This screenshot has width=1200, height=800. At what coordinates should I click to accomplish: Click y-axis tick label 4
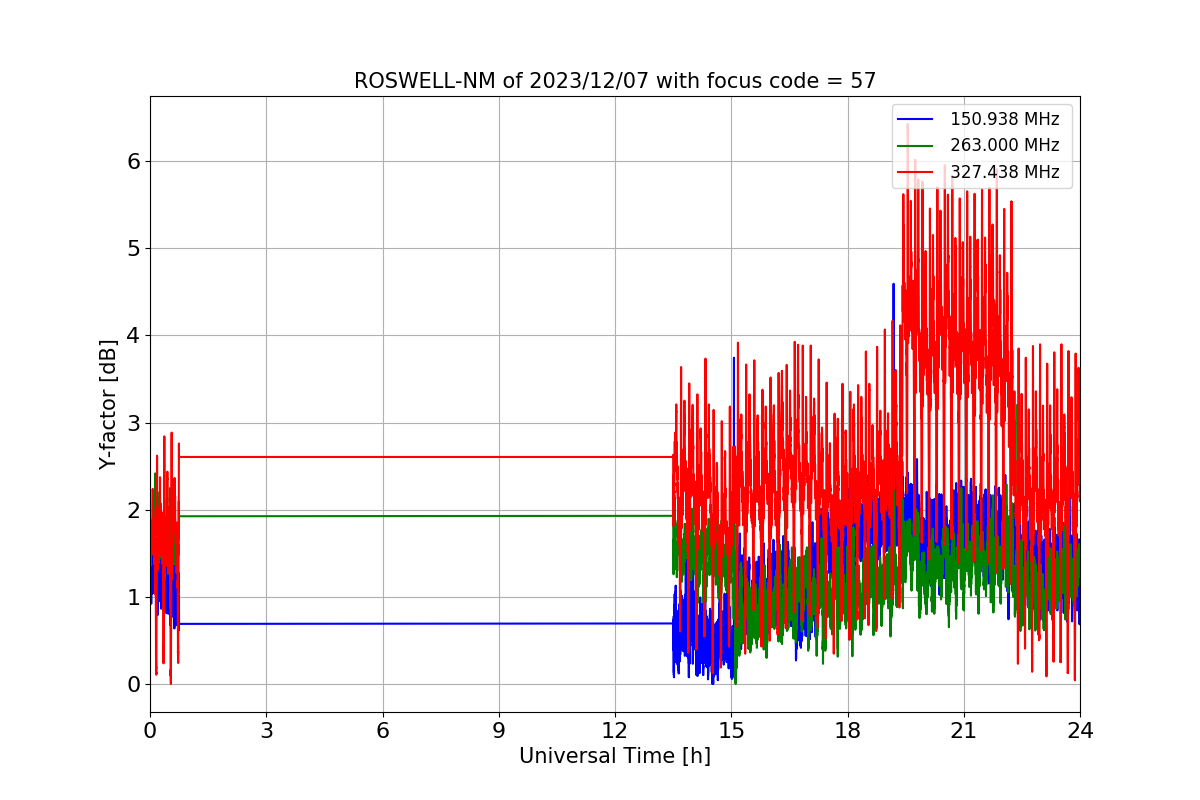pyautogui.click(x=134, y=335)
